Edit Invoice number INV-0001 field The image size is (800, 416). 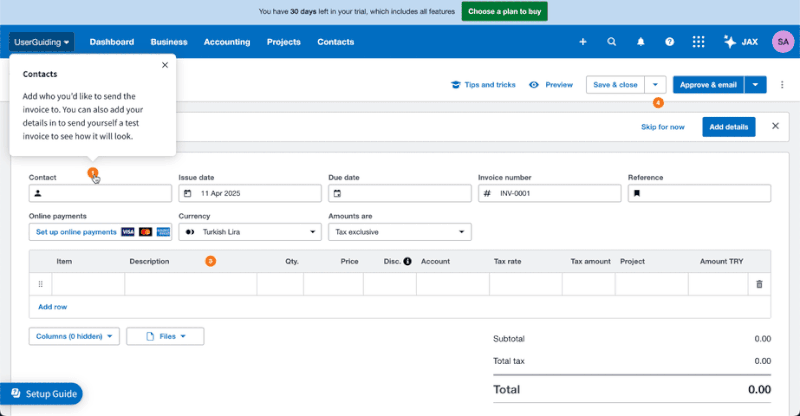pos(549,193)
